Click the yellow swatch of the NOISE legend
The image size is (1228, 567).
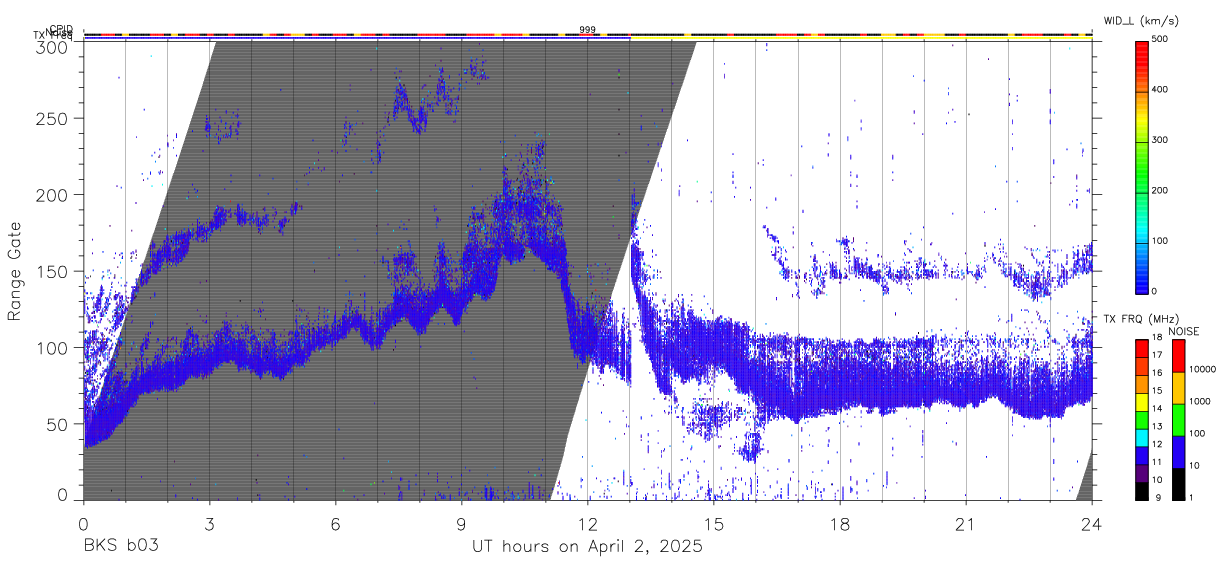point(1179,388)
